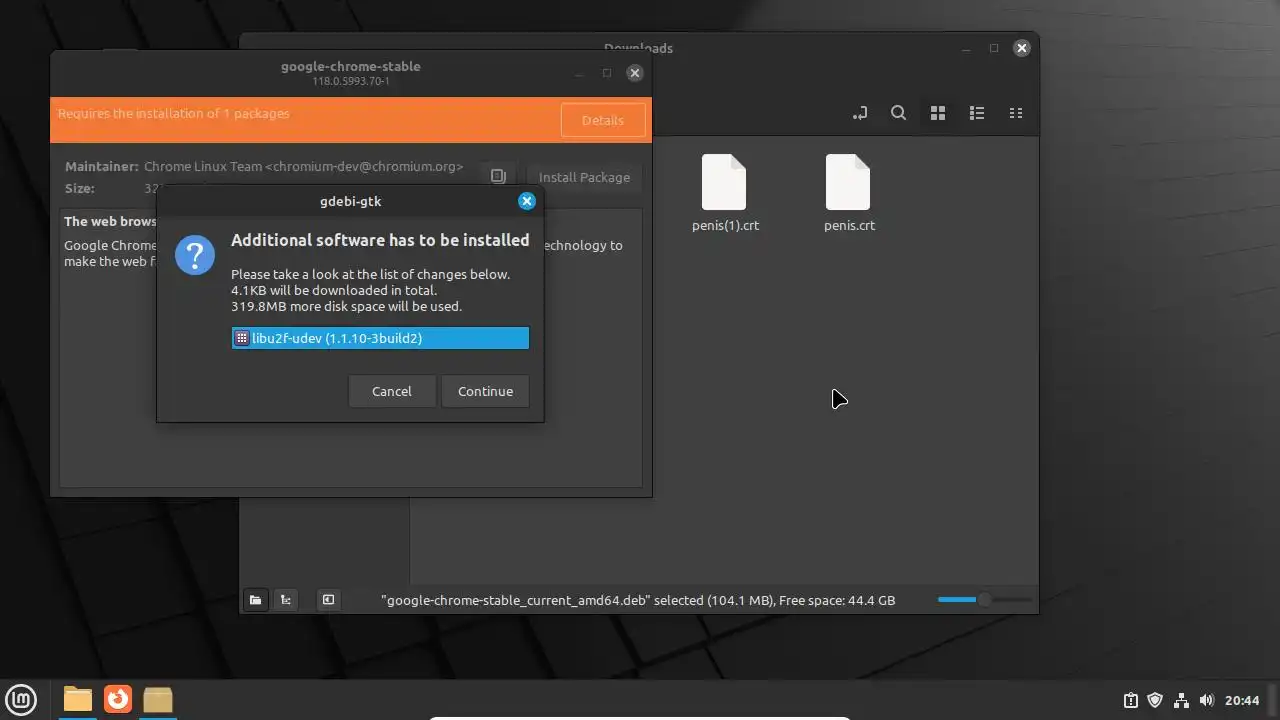The image size is (1280, 720).
Task: Open the Files folder icon in taskbar
Action: (77, 699)
